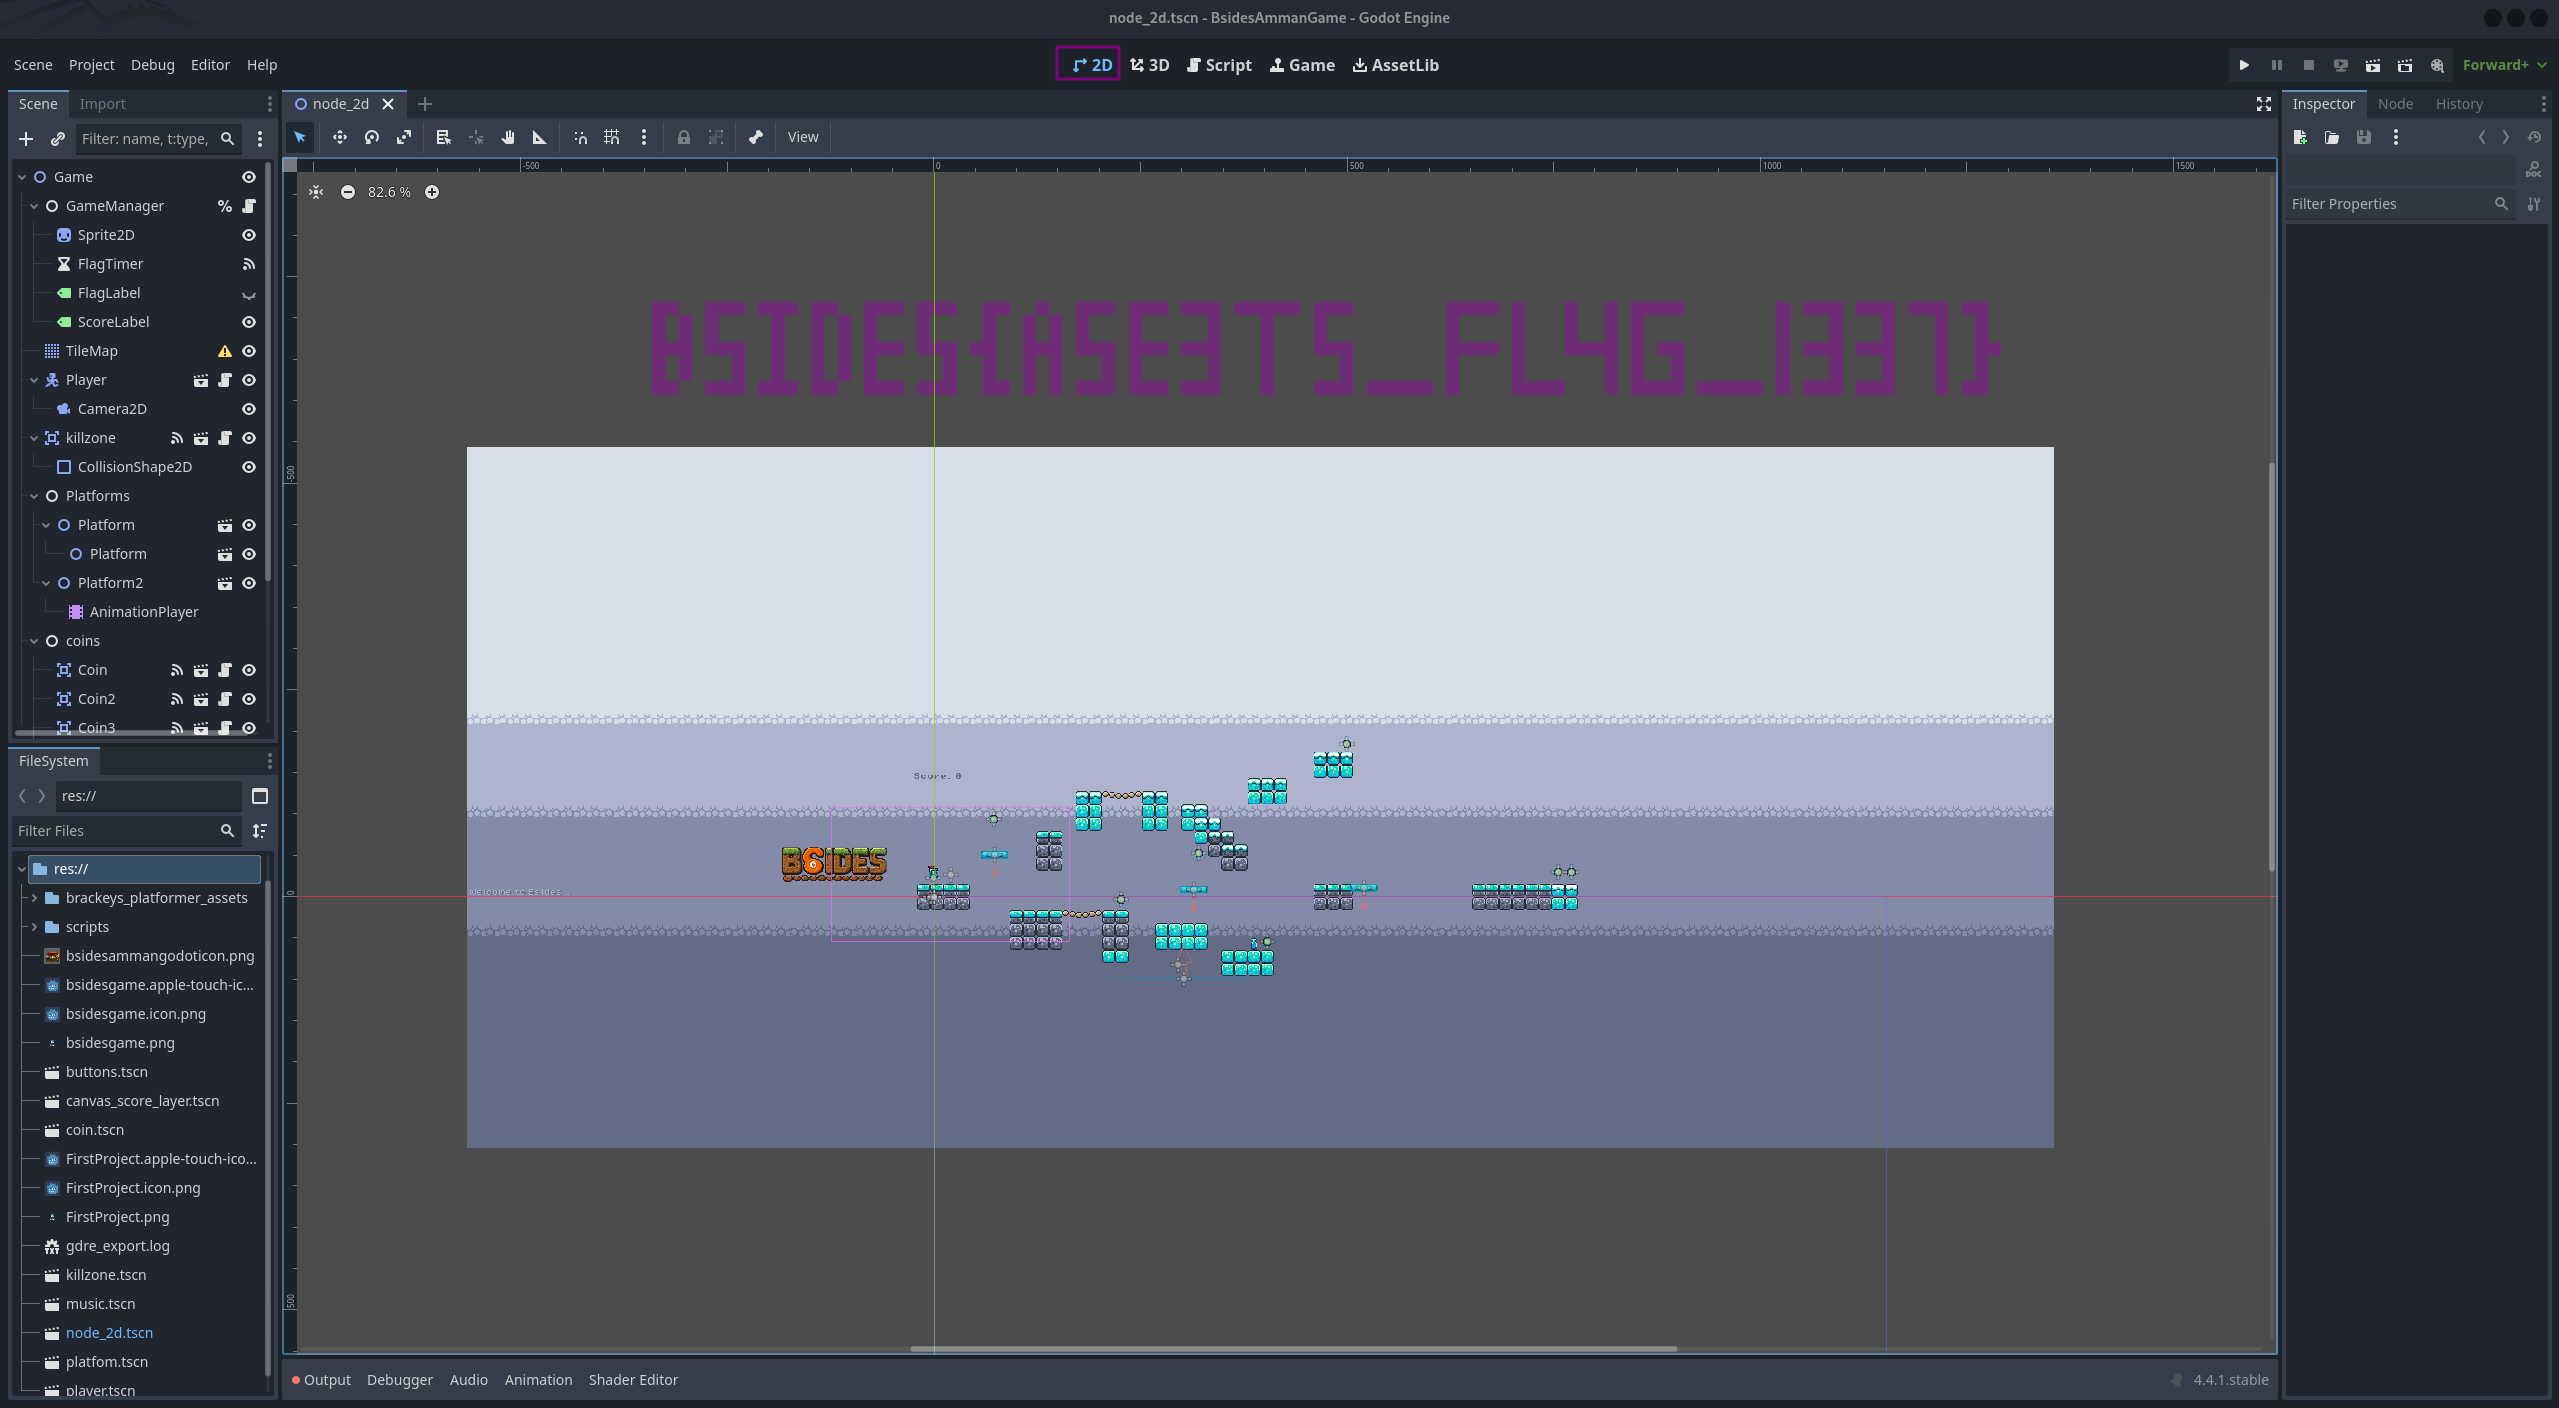Open the AssetLib workspace
The width and height of the screenshot is (2559, 1408).
(x=1396, y=65)
